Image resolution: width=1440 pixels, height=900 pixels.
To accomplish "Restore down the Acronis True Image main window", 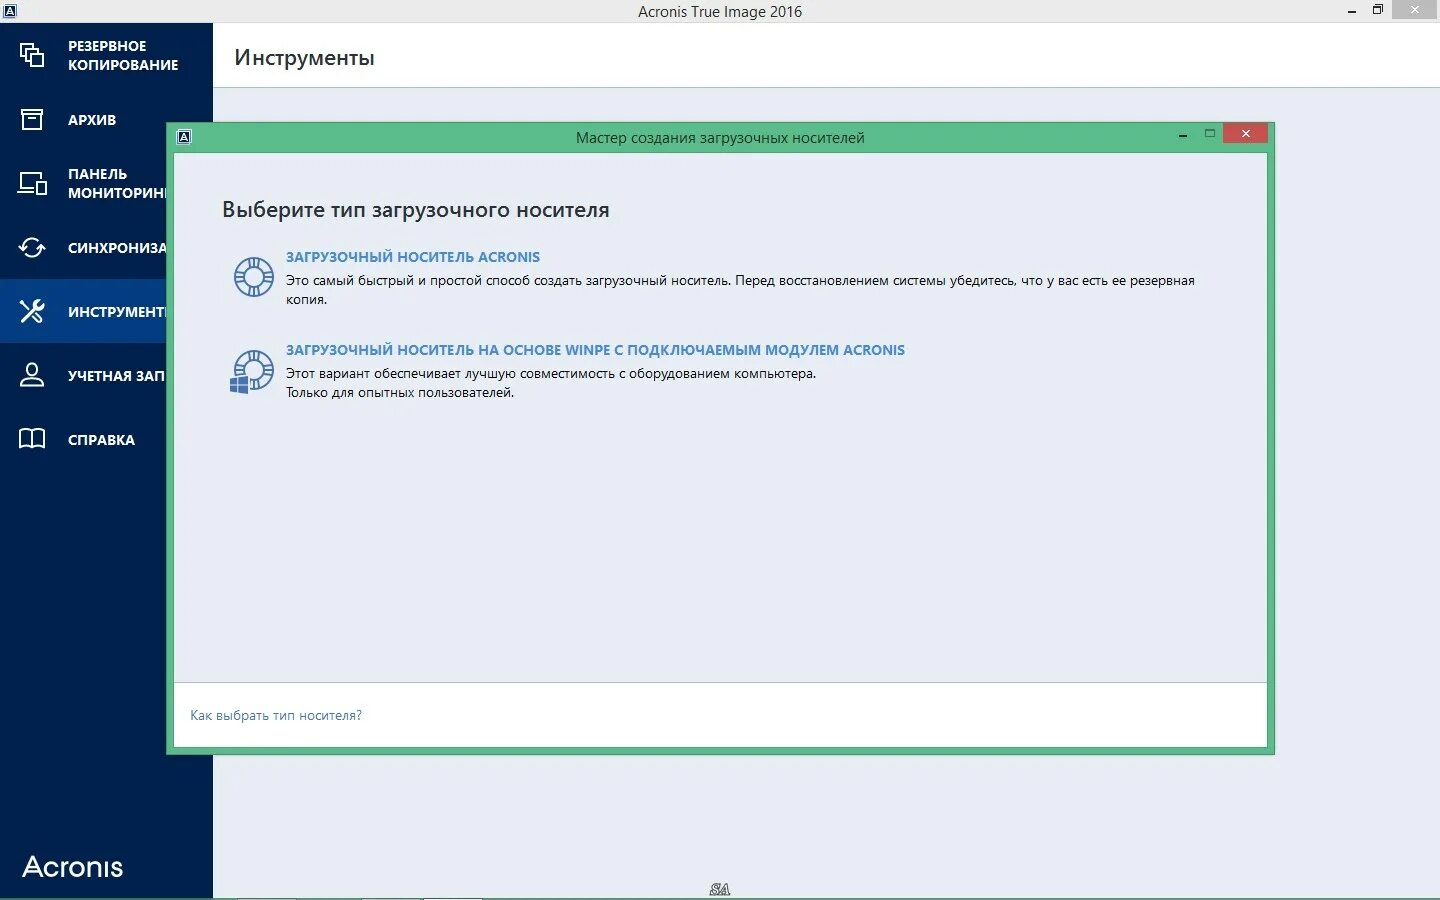I will tap(1377, 10).
